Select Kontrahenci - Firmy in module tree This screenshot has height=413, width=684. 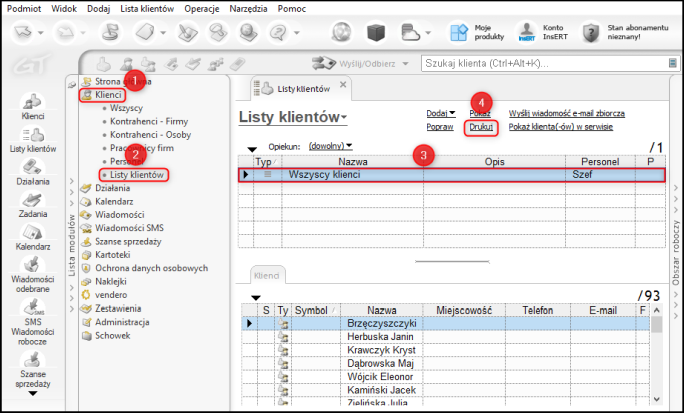pyautogui.click(x=151, y=120)
